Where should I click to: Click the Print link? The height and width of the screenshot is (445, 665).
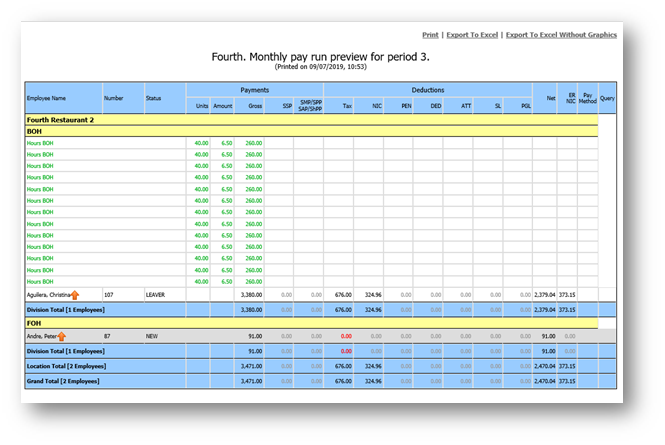430,34
